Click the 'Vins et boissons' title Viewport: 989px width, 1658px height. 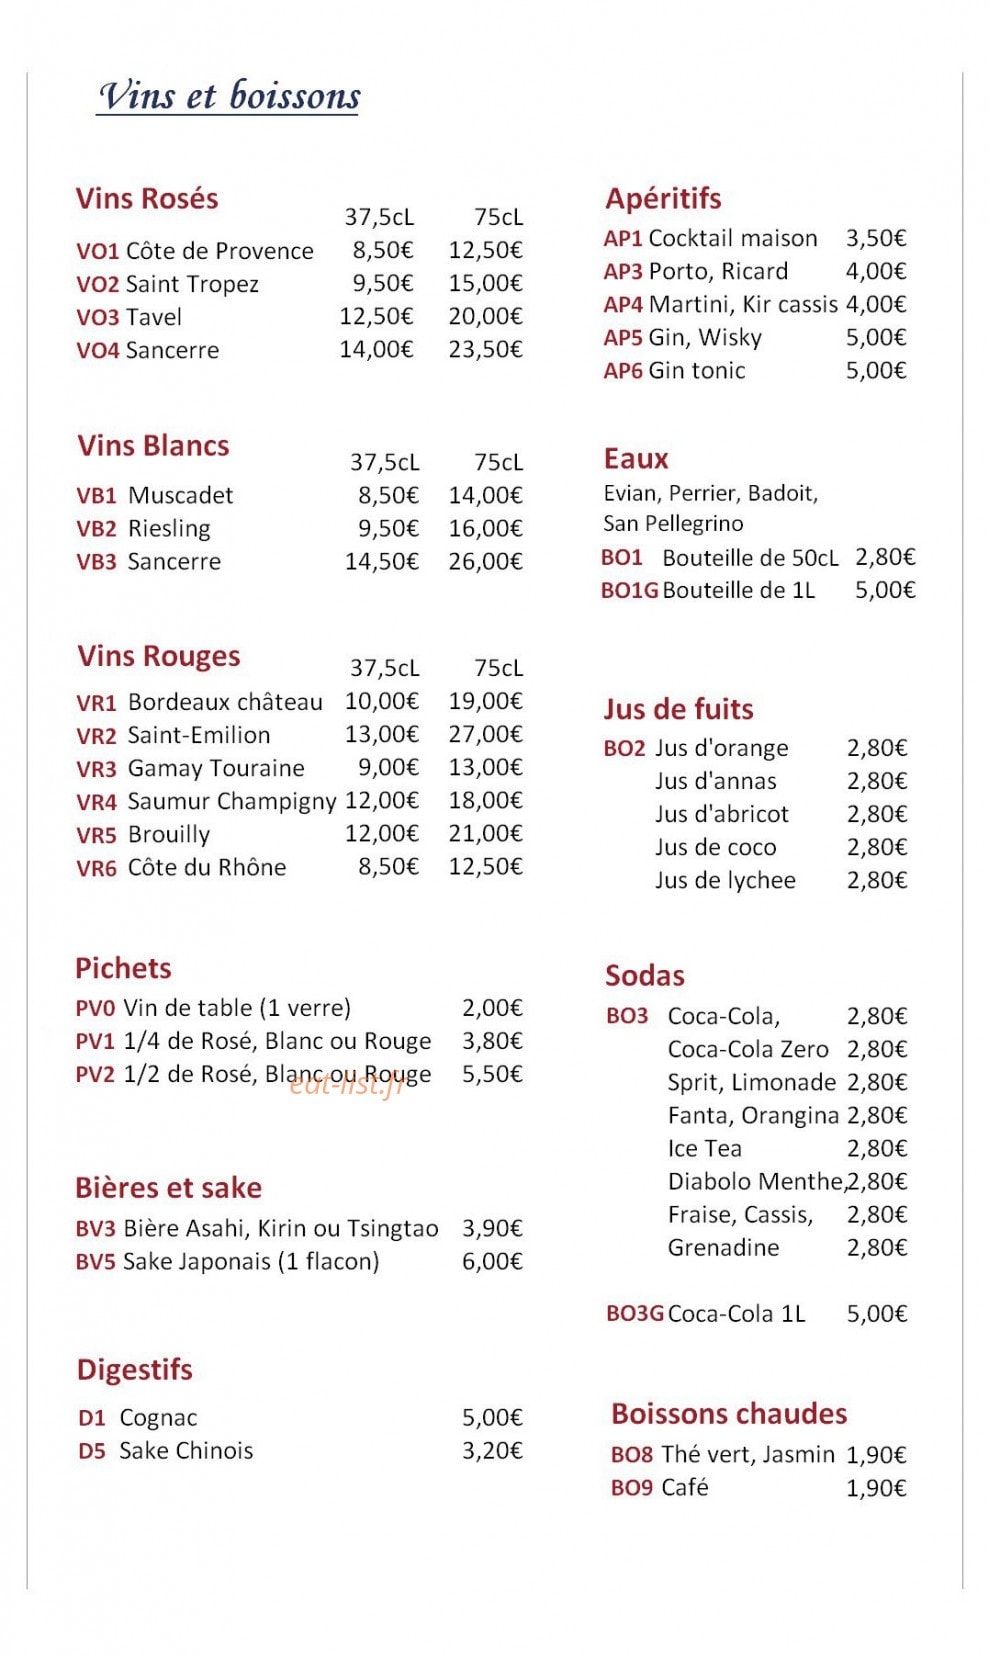coord(229,96)
